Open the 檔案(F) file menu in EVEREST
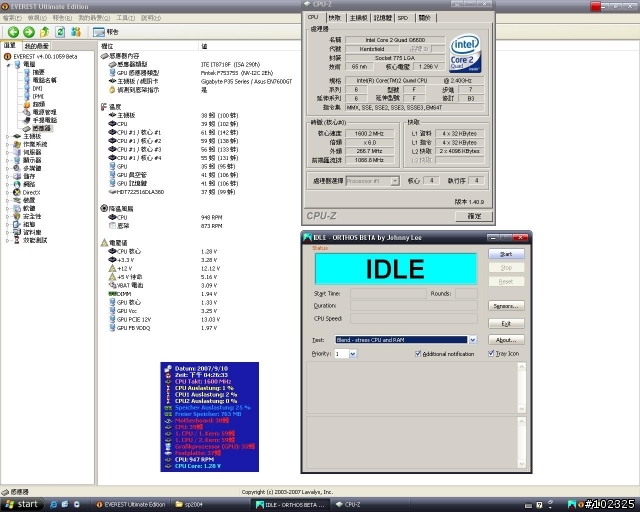The height and width of the screenshot is (512, 640). [12, 18]
